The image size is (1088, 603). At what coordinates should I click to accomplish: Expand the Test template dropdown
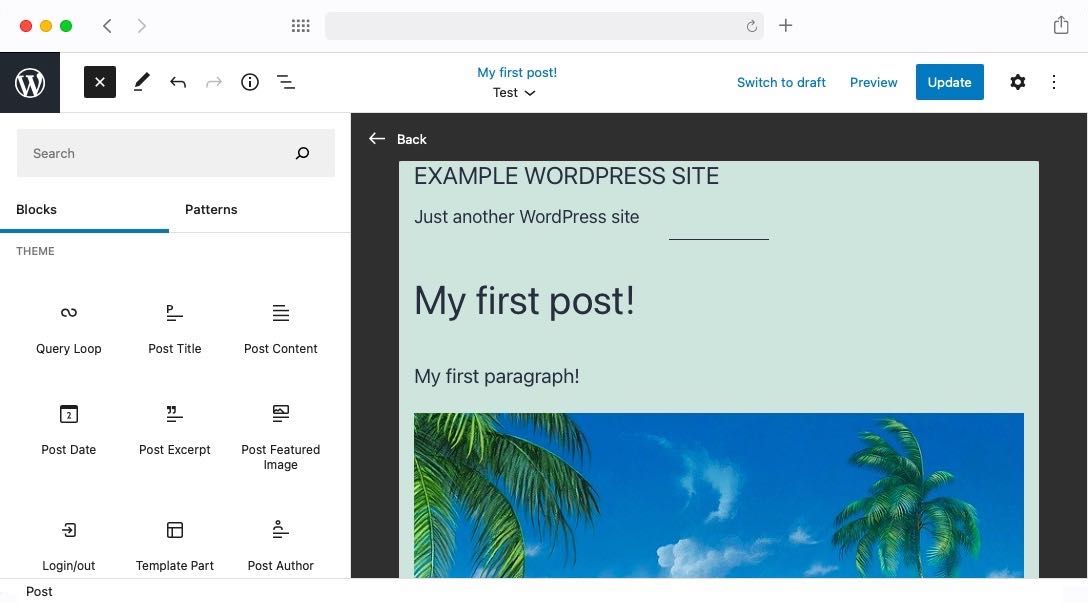(x=512, y=92)
